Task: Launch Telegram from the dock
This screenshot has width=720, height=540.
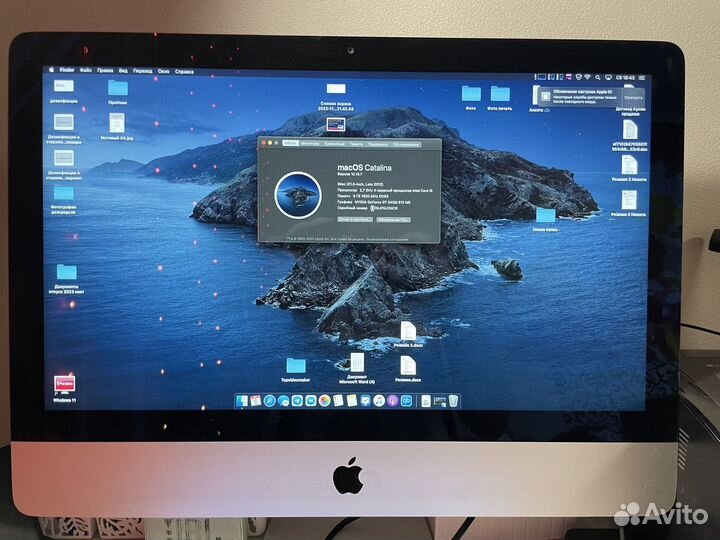Action: (297, 401)
